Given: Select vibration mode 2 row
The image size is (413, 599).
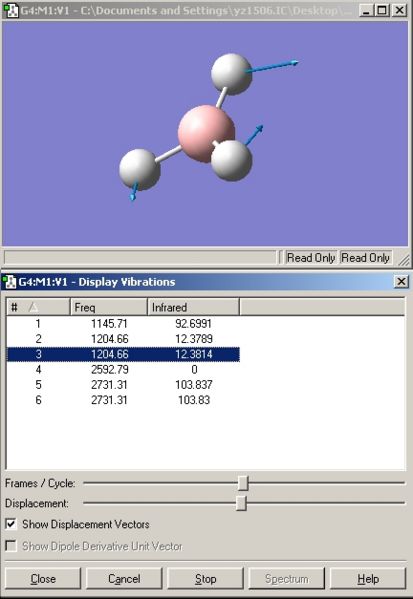Looking at the screenshot, I should pos(123,339).
